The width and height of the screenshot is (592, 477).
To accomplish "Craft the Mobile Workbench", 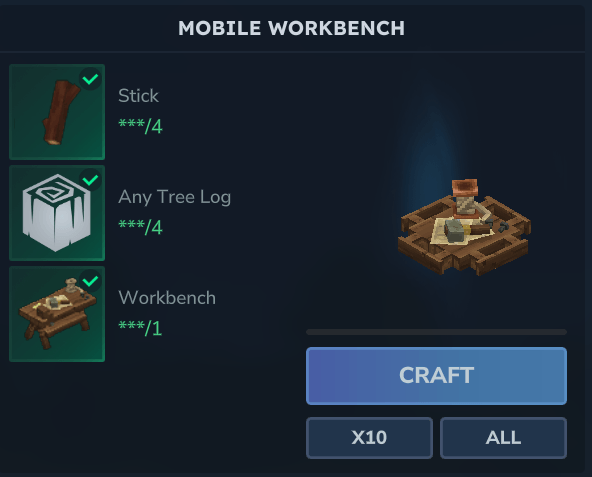I will click(x=436, y=376).
